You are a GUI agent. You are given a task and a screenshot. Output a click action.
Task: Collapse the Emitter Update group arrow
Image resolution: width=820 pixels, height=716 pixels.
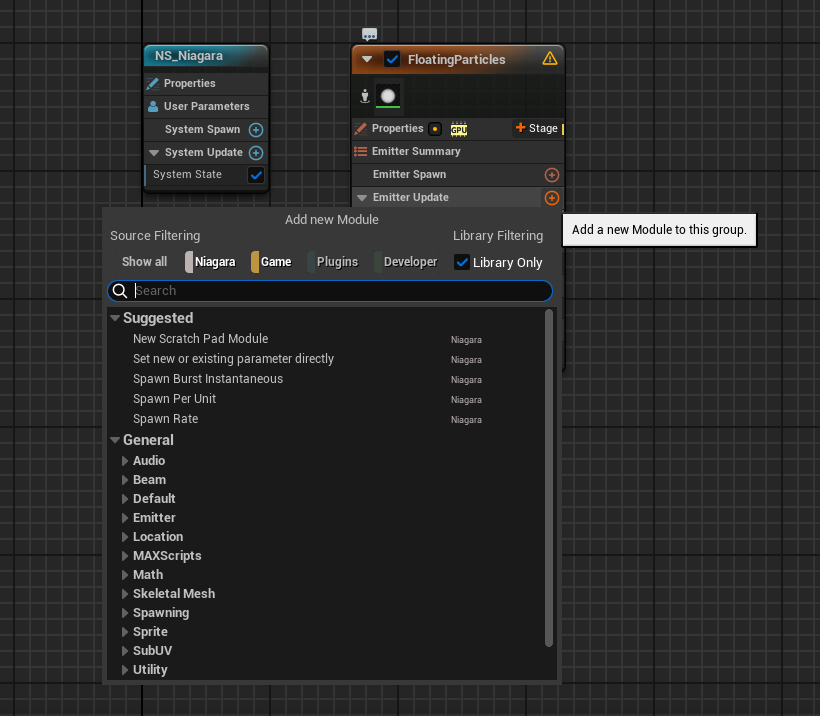362,198
